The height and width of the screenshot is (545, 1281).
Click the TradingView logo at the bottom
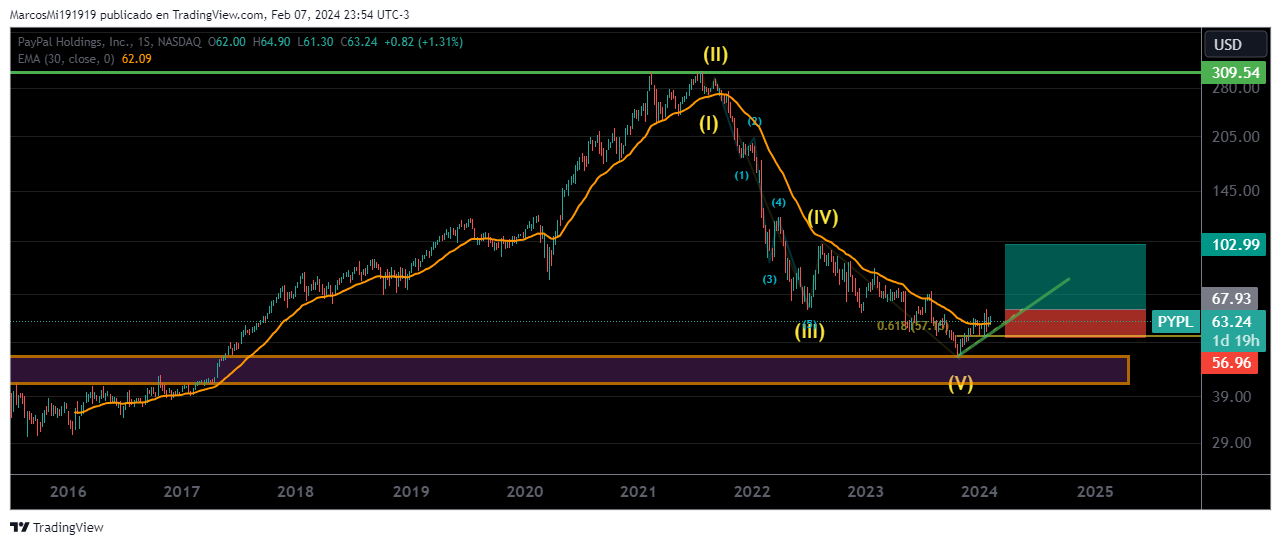(56, 527)
